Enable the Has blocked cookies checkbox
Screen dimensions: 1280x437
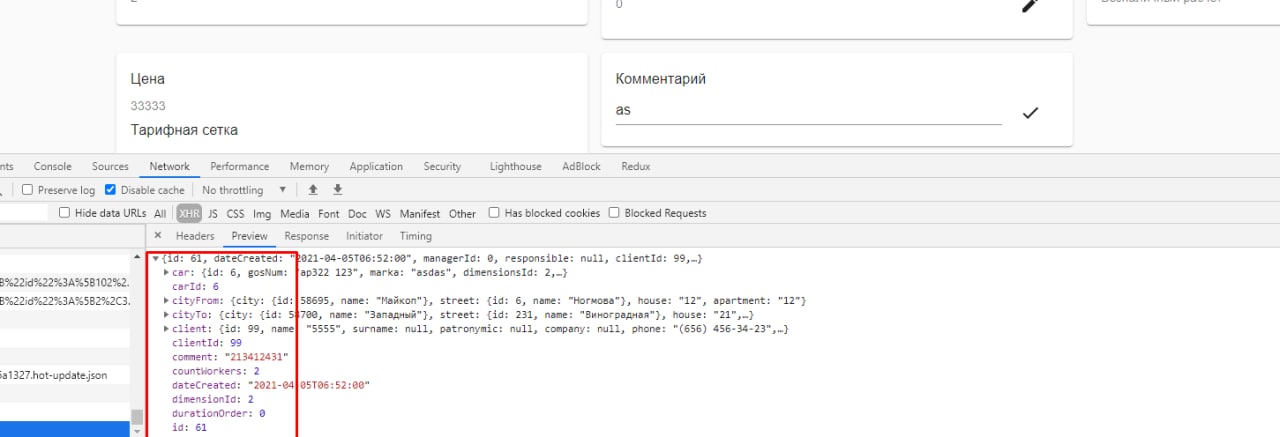click(494, 213)
